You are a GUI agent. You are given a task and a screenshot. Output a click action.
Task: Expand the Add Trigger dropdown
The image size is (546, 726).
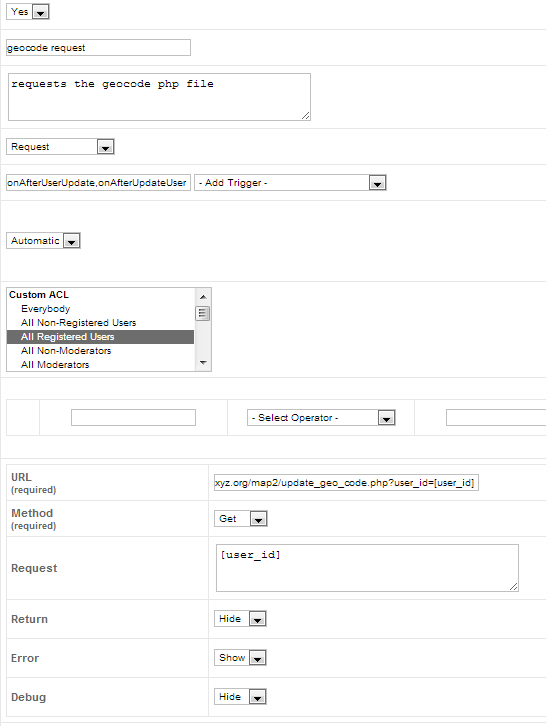pyautogui.click(x=290, y=182)
